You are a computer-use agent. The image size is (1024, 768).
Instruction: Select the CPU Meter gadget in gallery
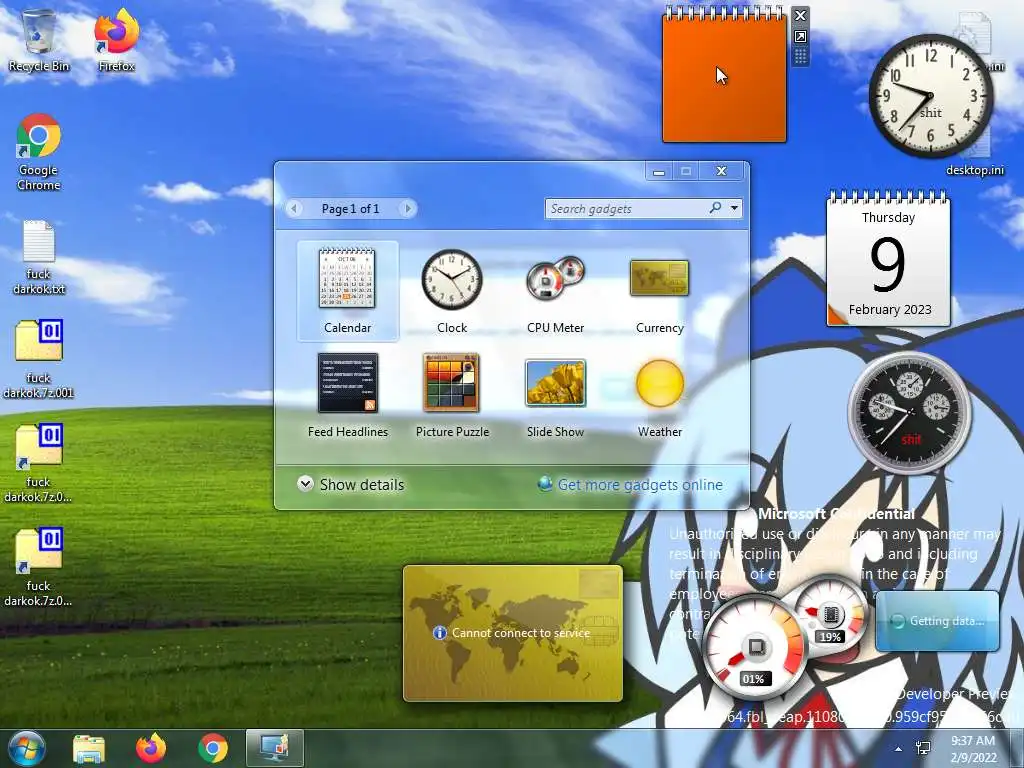click(556, 291)
